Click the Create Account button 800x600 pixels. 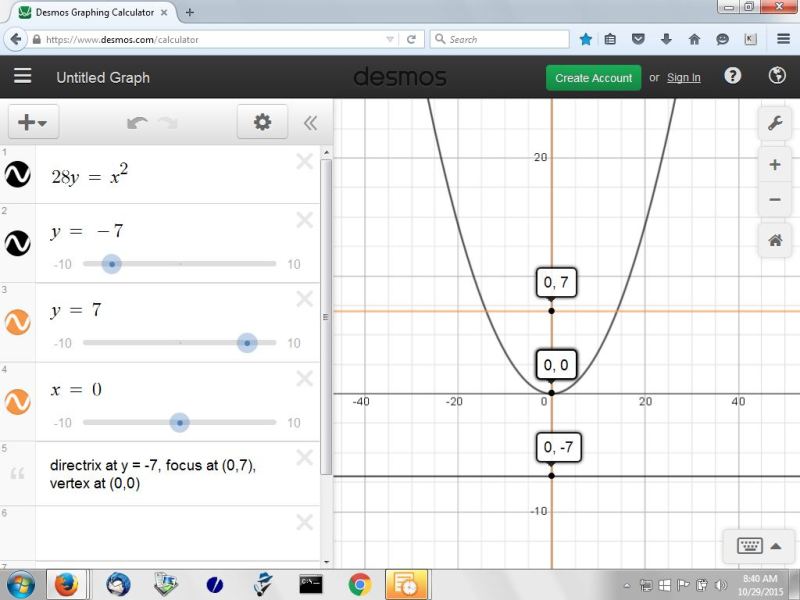(593, 78)
